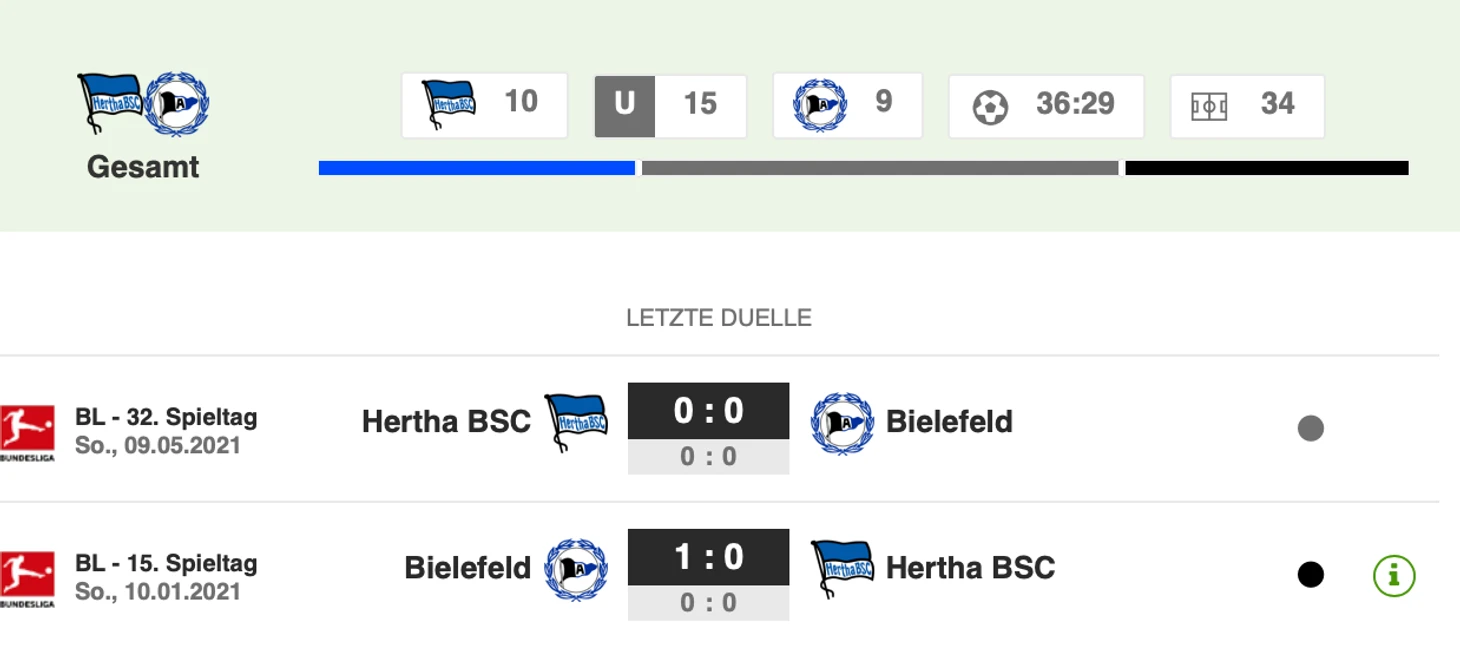Click Hertha BSC home team link on 09.05.2021

coord(446,421)
